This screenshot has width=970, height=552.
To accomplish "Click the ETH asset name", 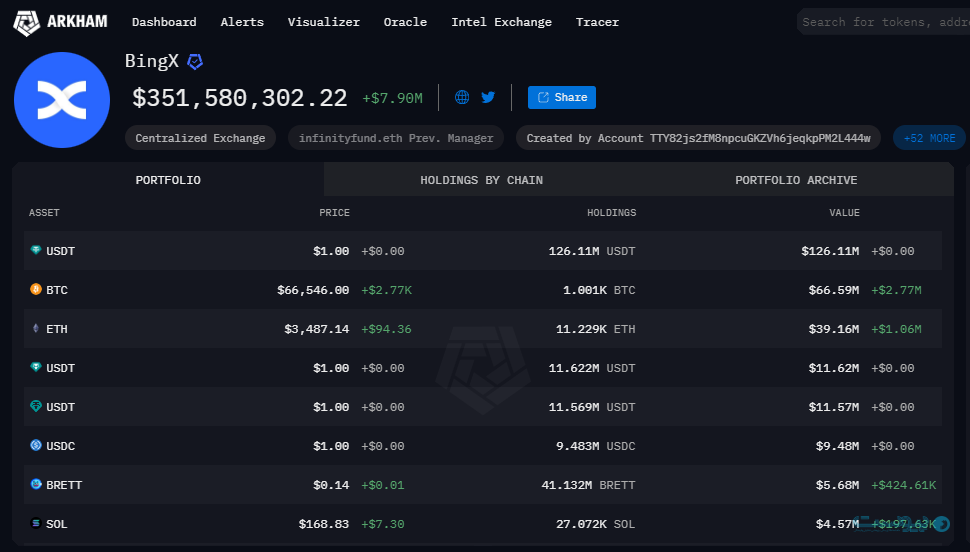I will (x=57, y=329).
